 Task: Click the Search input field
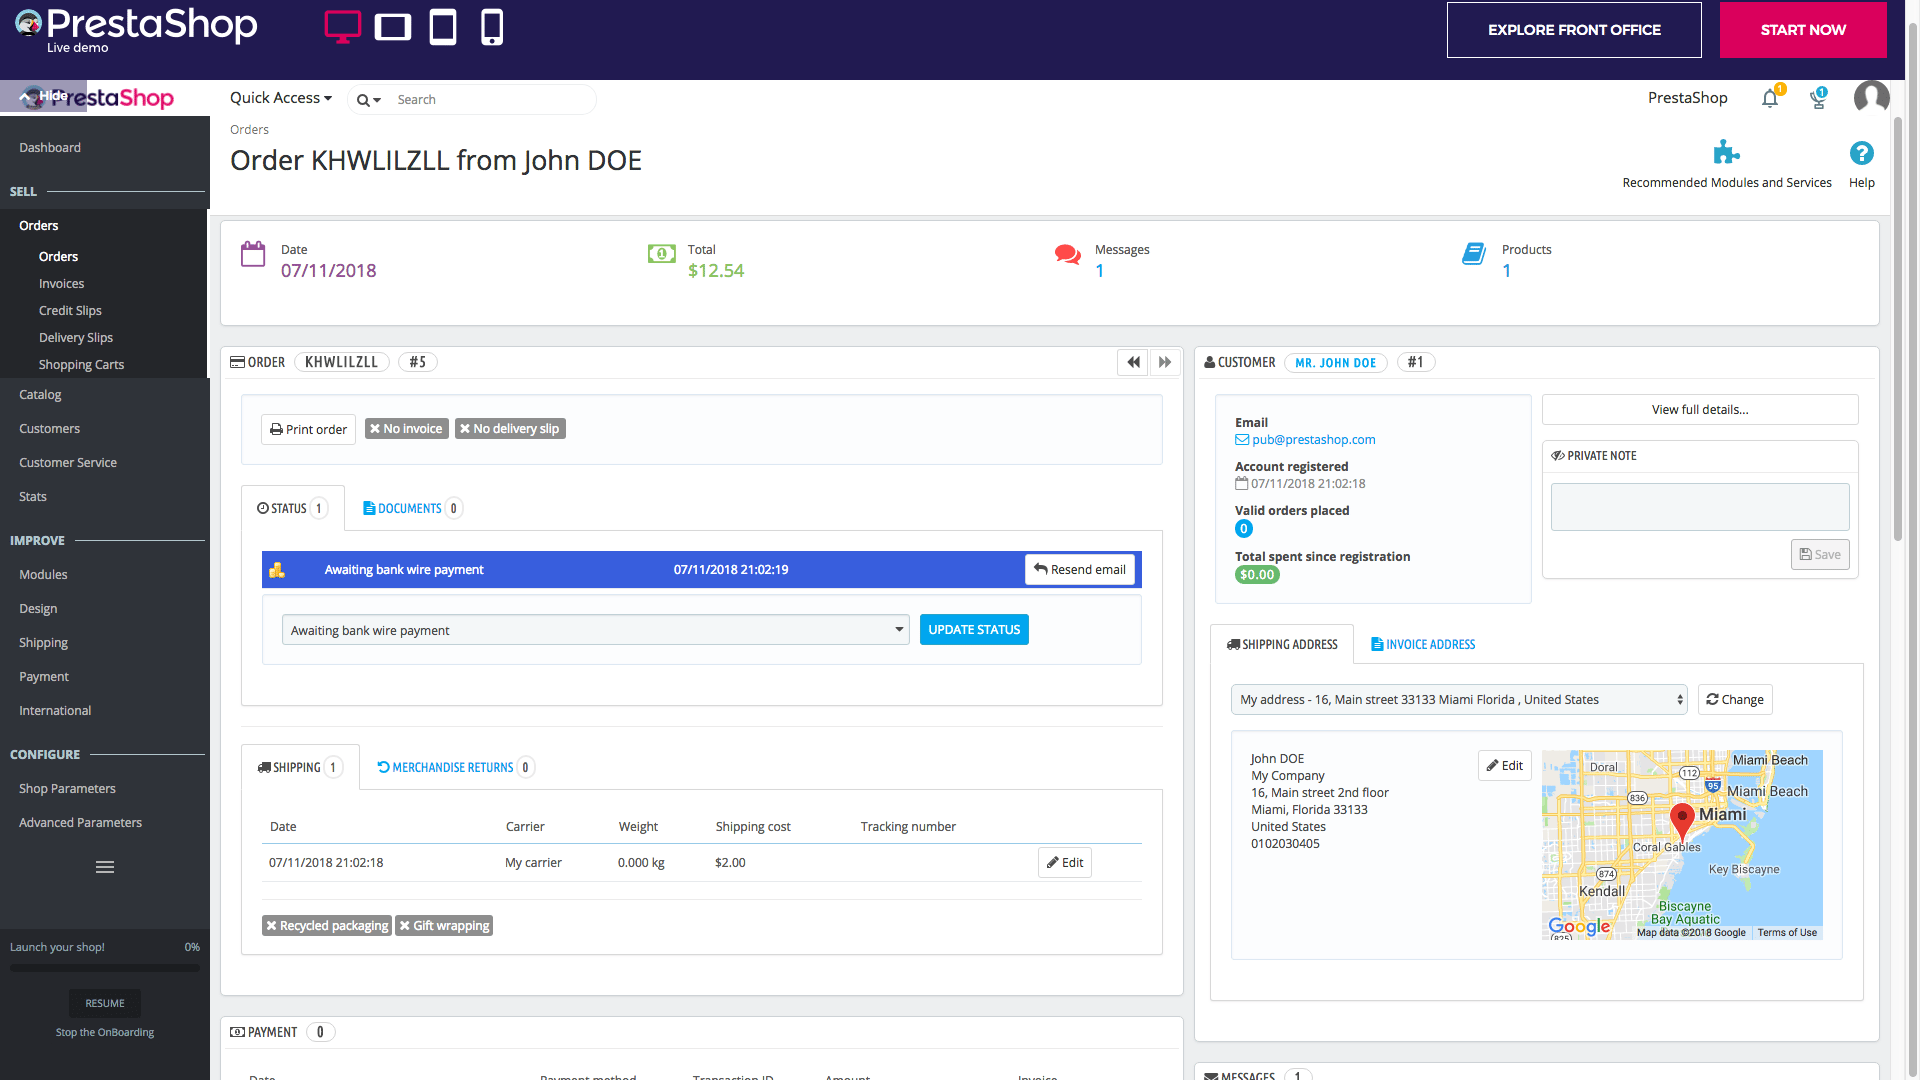pyautogui.click(x=490, y=100)
